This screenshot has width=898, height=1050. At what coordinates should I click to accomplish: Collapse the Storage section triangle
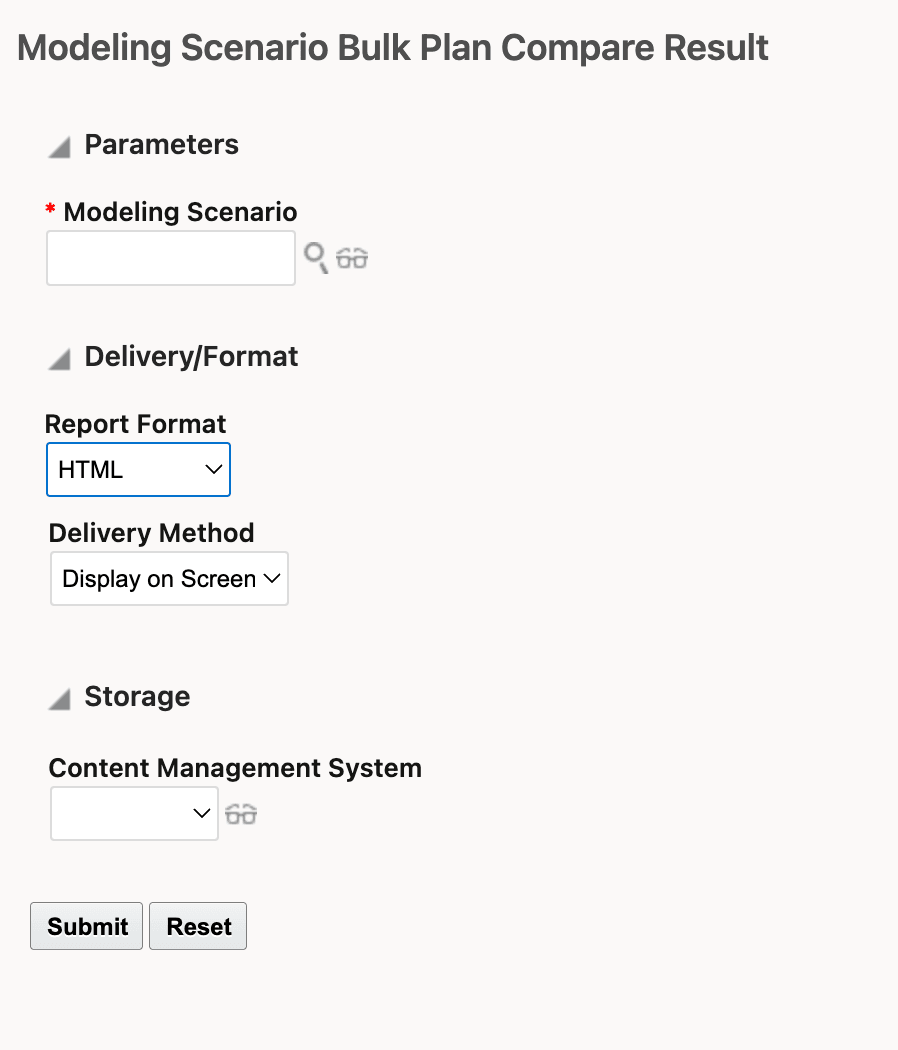pos(60,699)
